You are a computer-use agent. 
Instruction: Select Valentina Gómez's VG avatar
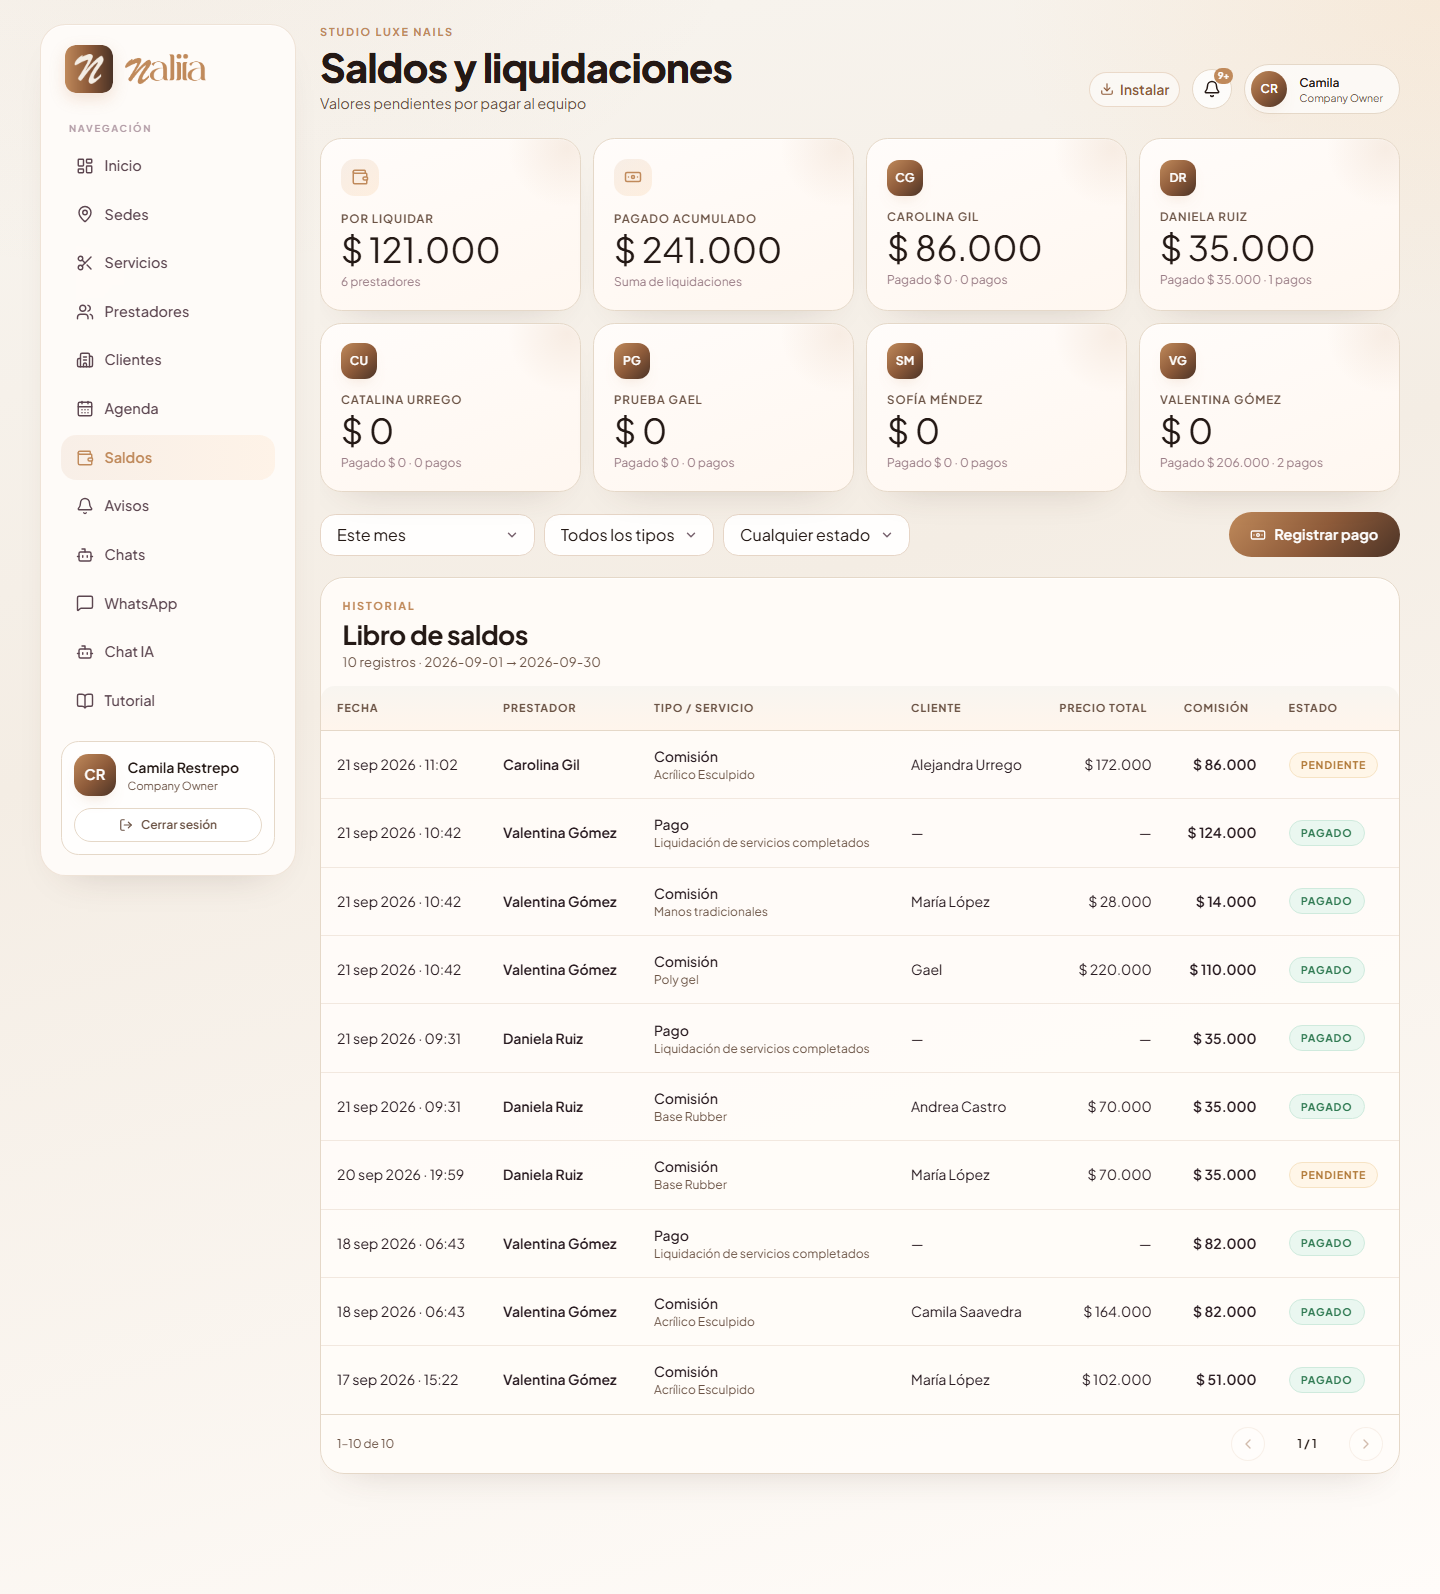pos(1178,361)
